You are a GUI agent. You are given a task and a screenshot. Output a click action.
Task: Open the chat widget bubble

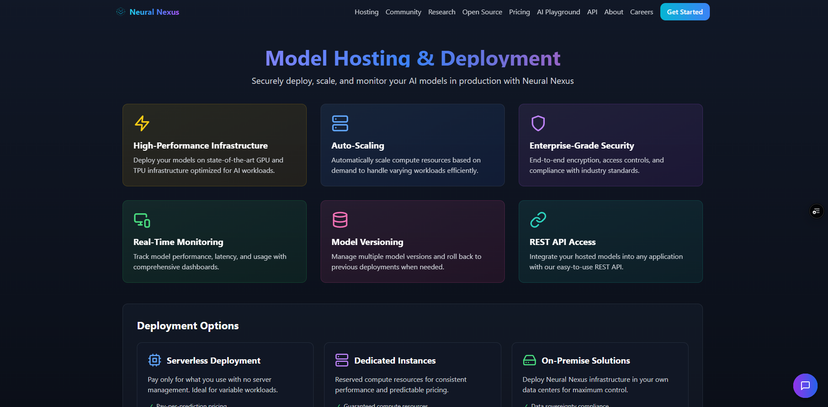(x=805, y=386)
